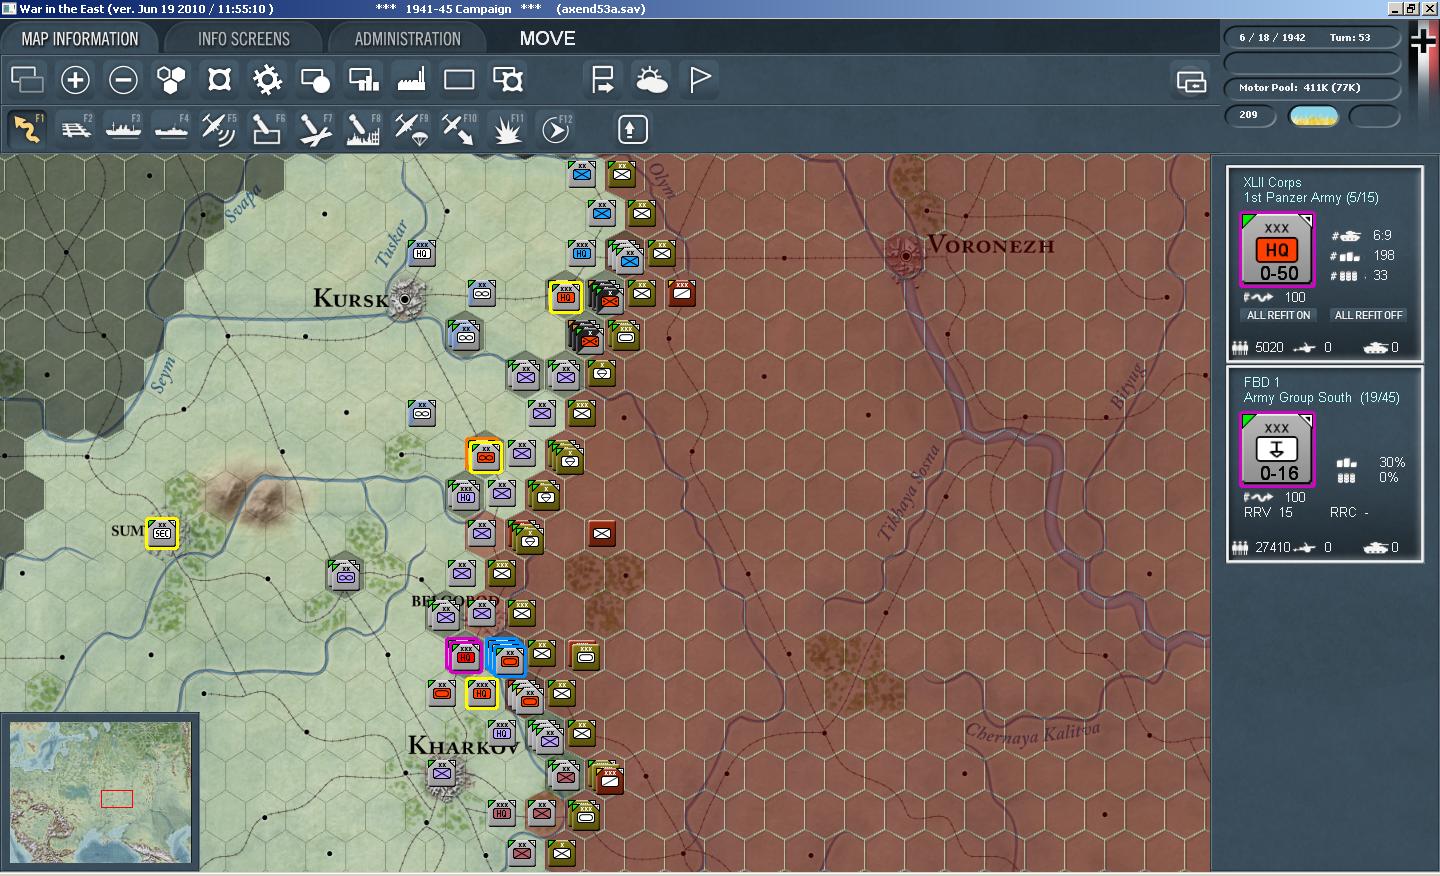The image size is (1440, 876).
Task: Click the minimap overview in bottom left
Action: click(100, 792)
